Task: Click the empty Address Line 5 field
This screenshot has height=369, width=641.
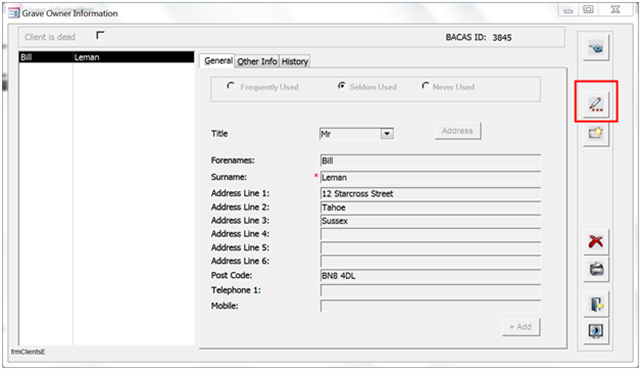Action: pyautogui.click(x=430, y=248)
